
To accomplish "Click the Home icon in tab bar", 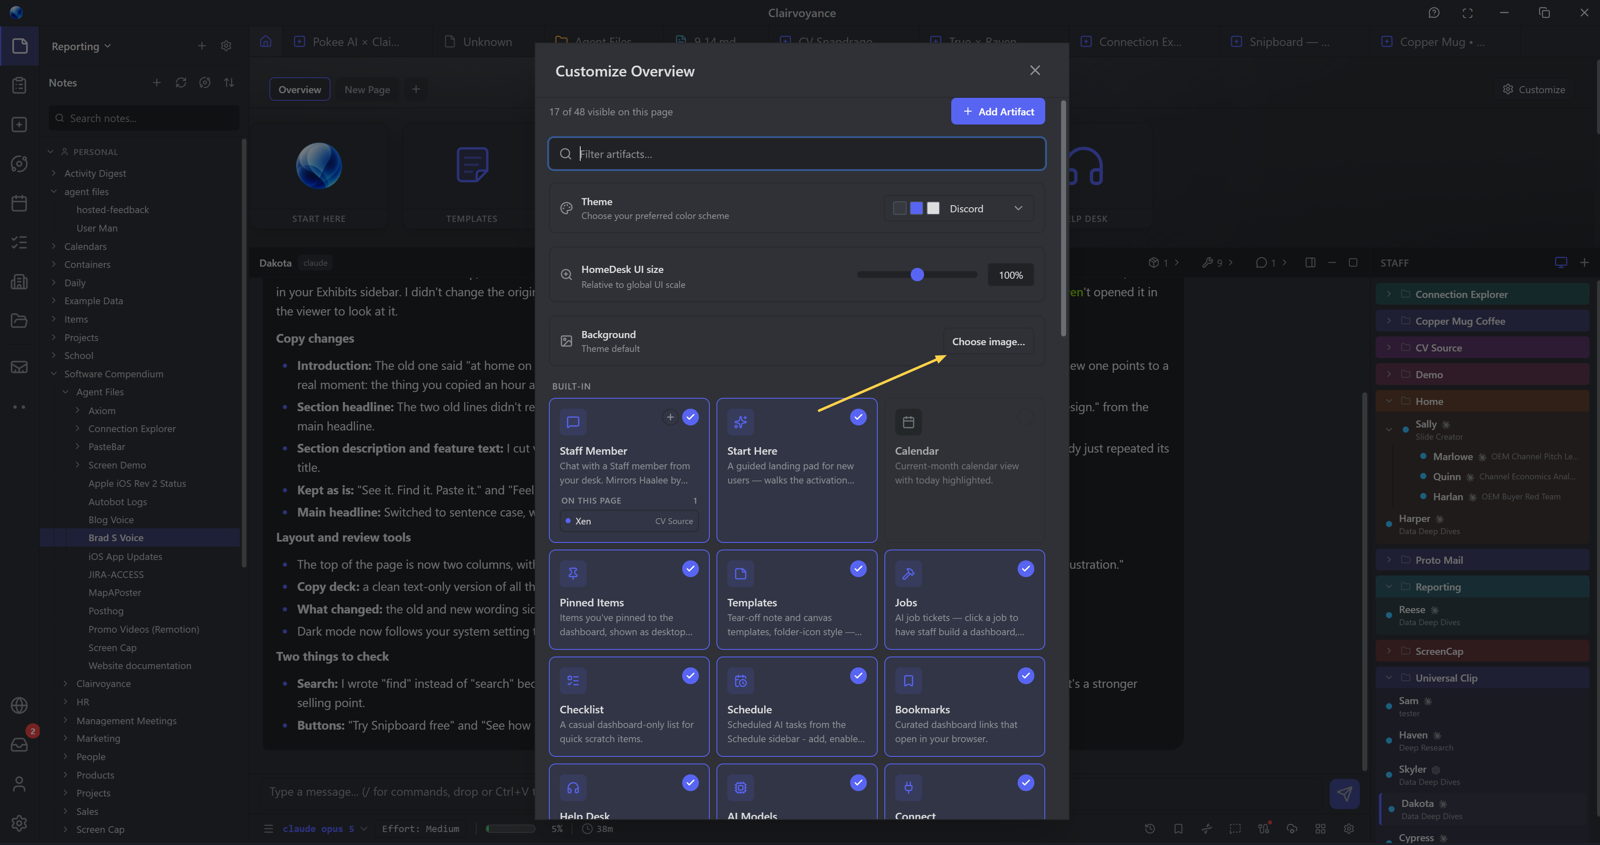I will [x=266, y=42].
